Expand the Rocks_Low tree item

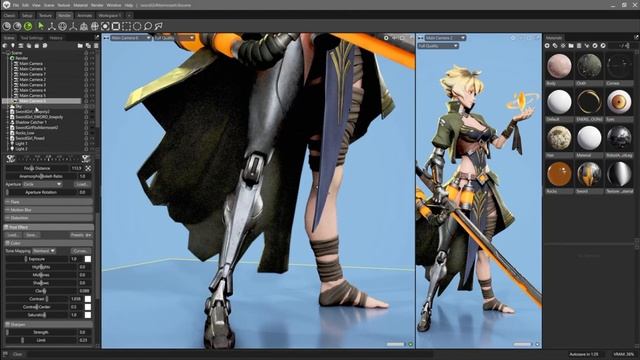point(7,133)
